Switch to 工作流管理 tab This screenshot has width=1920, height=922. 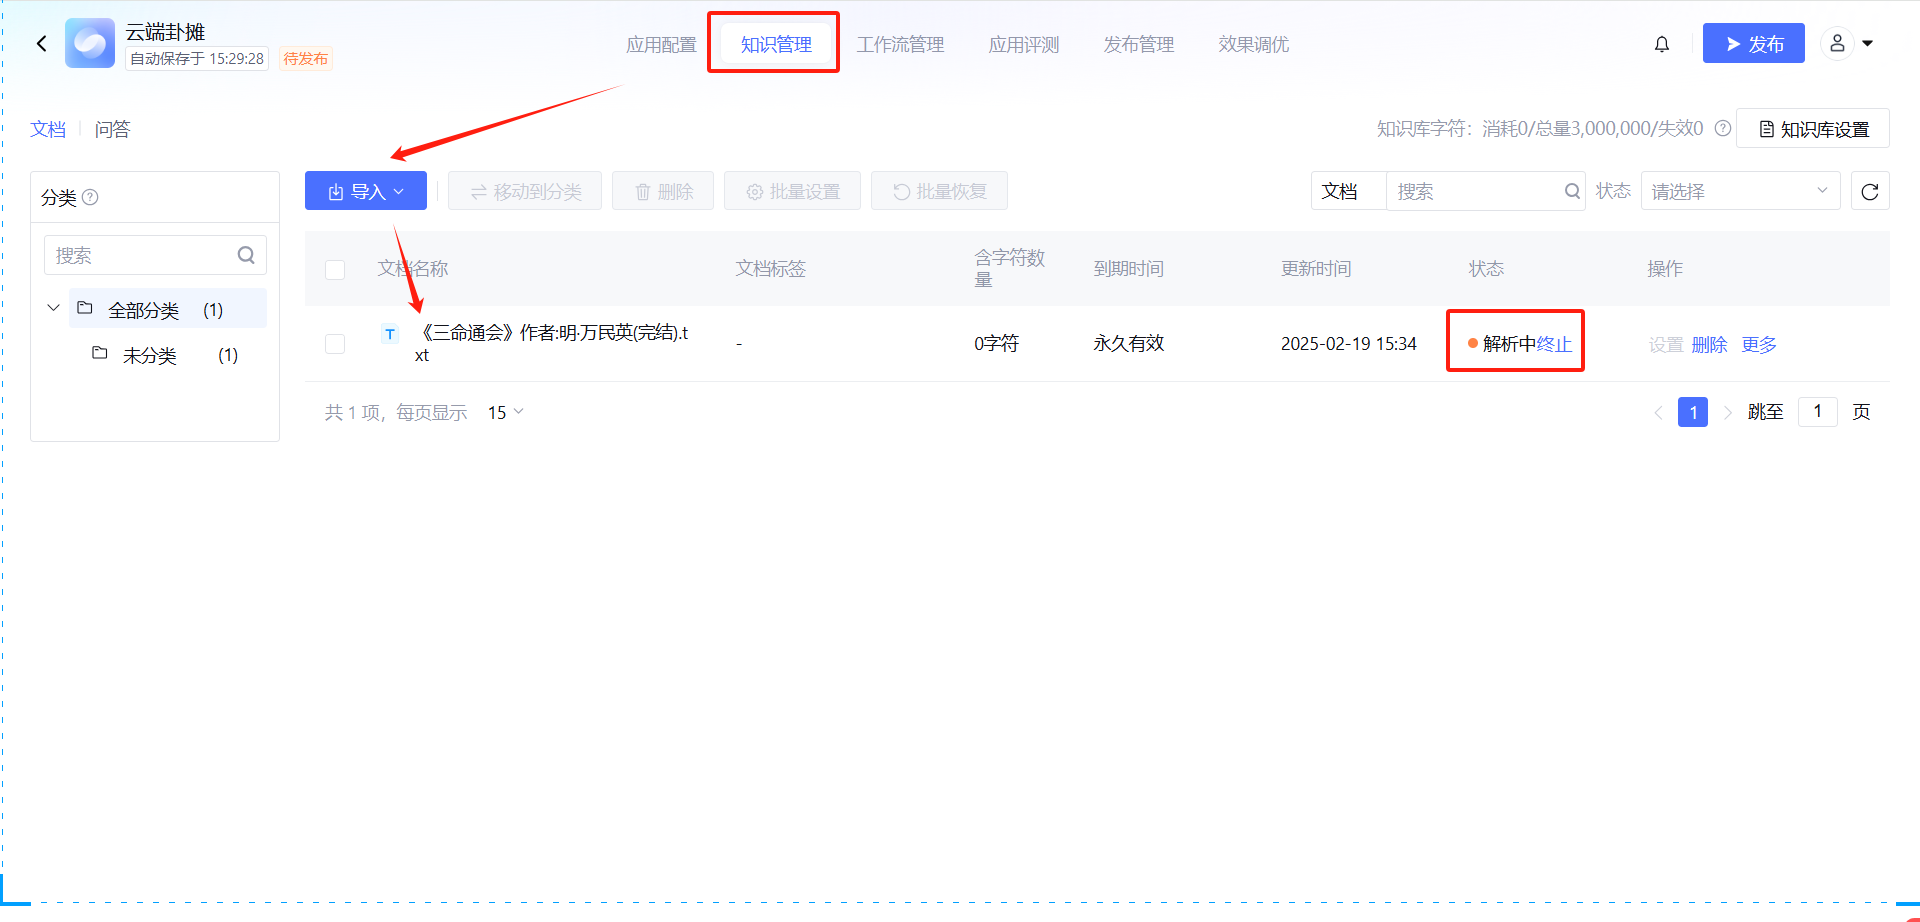(x=900, y=44)
